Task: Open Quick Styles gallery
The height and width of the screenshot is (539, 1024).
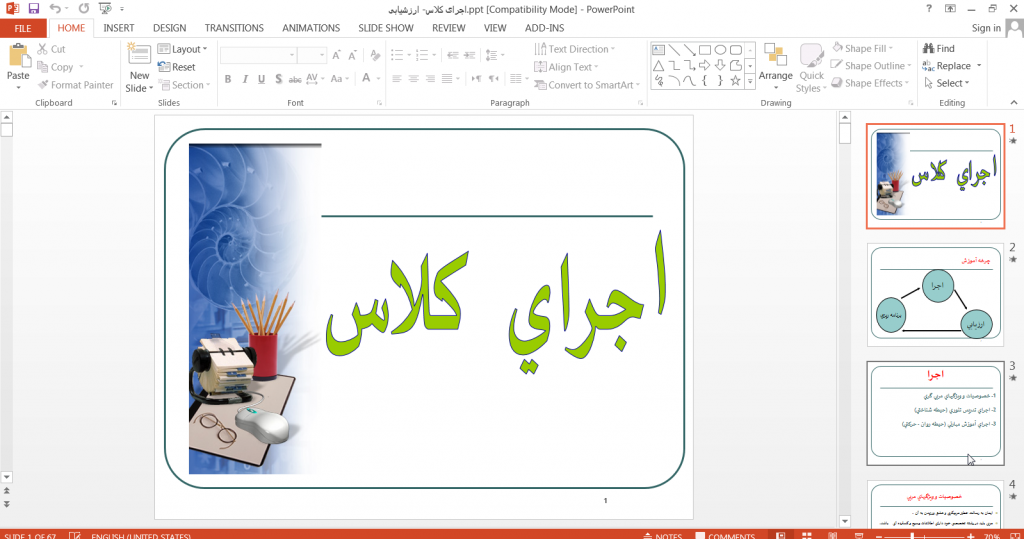Action: pos(812,69)
